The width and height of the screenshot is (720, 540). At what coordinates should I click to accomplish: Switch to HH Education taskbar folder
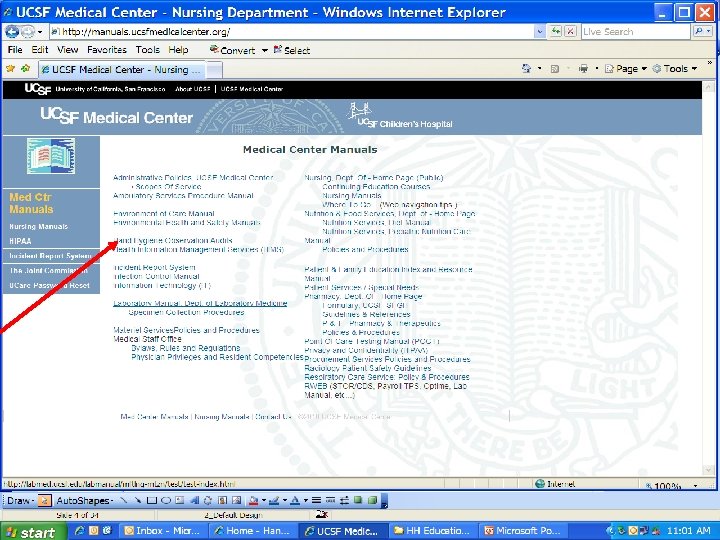[433, 531]
